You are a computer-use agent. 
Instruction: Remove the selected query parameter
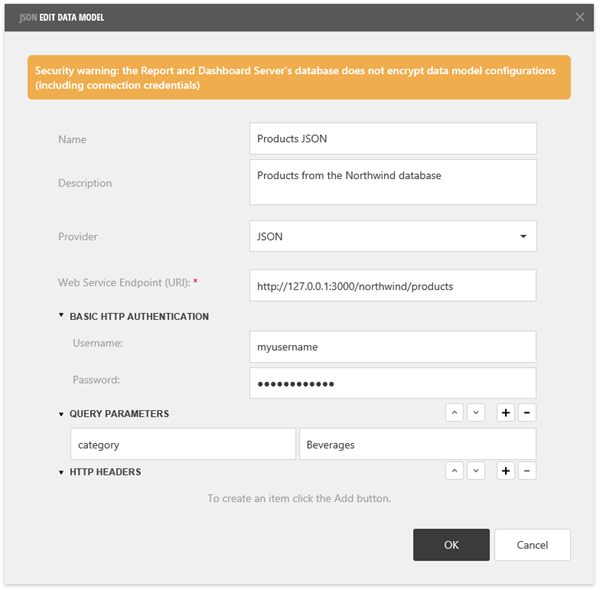[527, 413]
